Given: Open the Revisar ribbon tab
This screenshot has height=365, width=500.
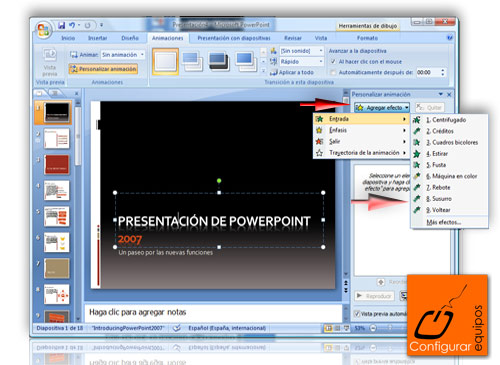Looking at the screenshot, I should [293, 38].
